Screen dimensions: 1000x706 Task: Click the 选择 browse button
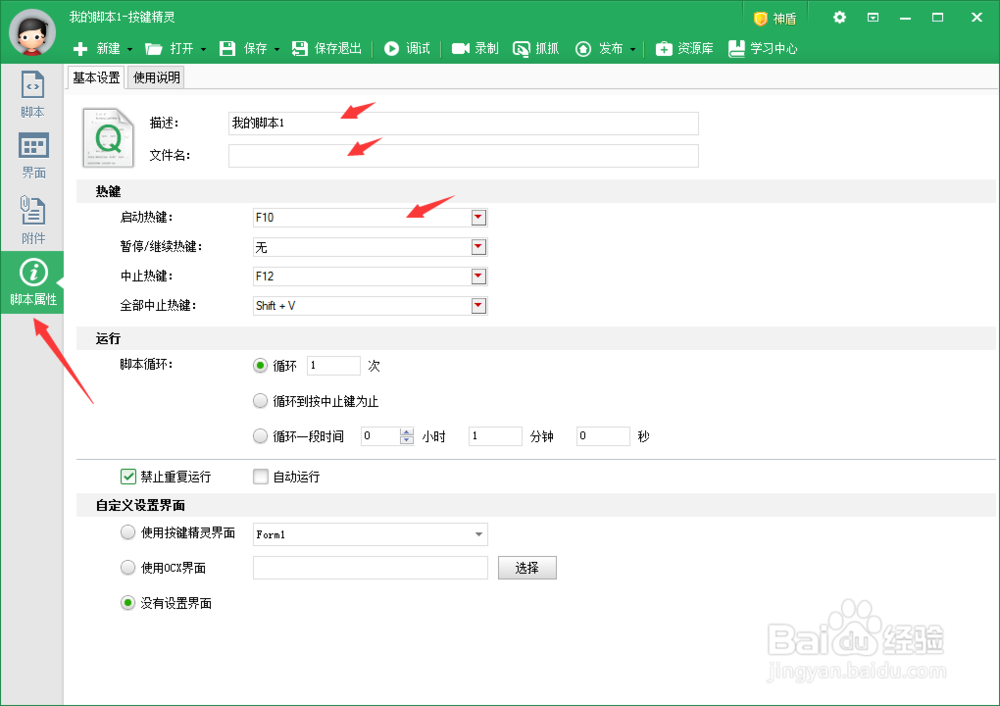pyautogui.click(x=527, y=568)
